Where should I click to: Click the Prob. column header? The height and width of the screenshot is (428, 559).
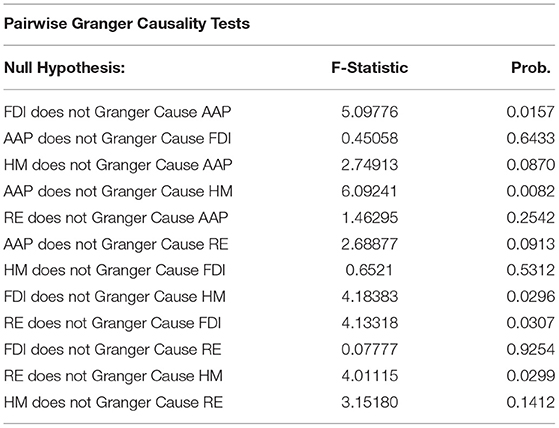pos(531,67)
